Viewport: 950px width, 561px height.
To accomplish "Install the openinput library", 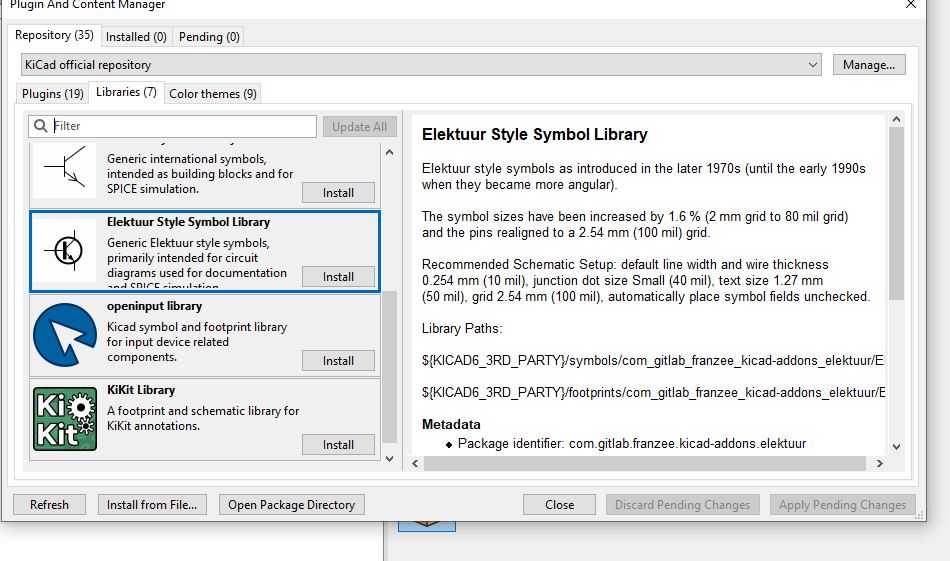I will 338,361.
